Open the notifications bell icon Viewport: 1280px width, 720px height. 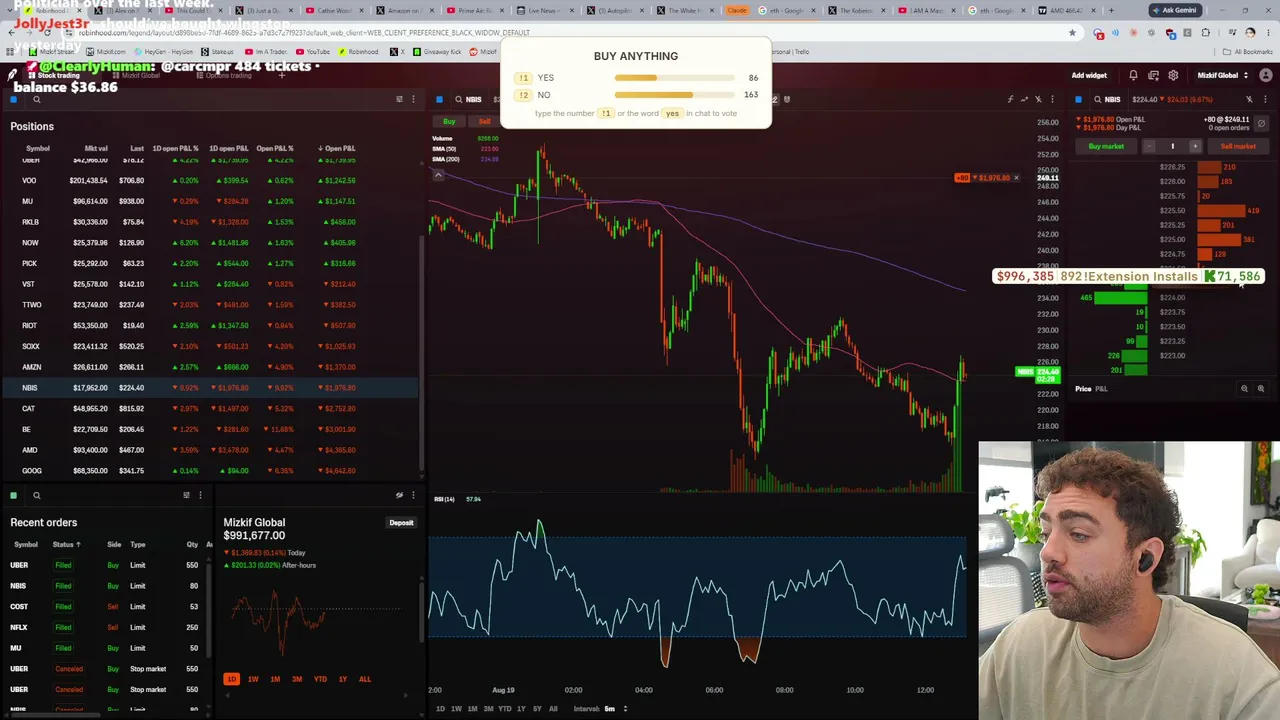pos(1133,75)
